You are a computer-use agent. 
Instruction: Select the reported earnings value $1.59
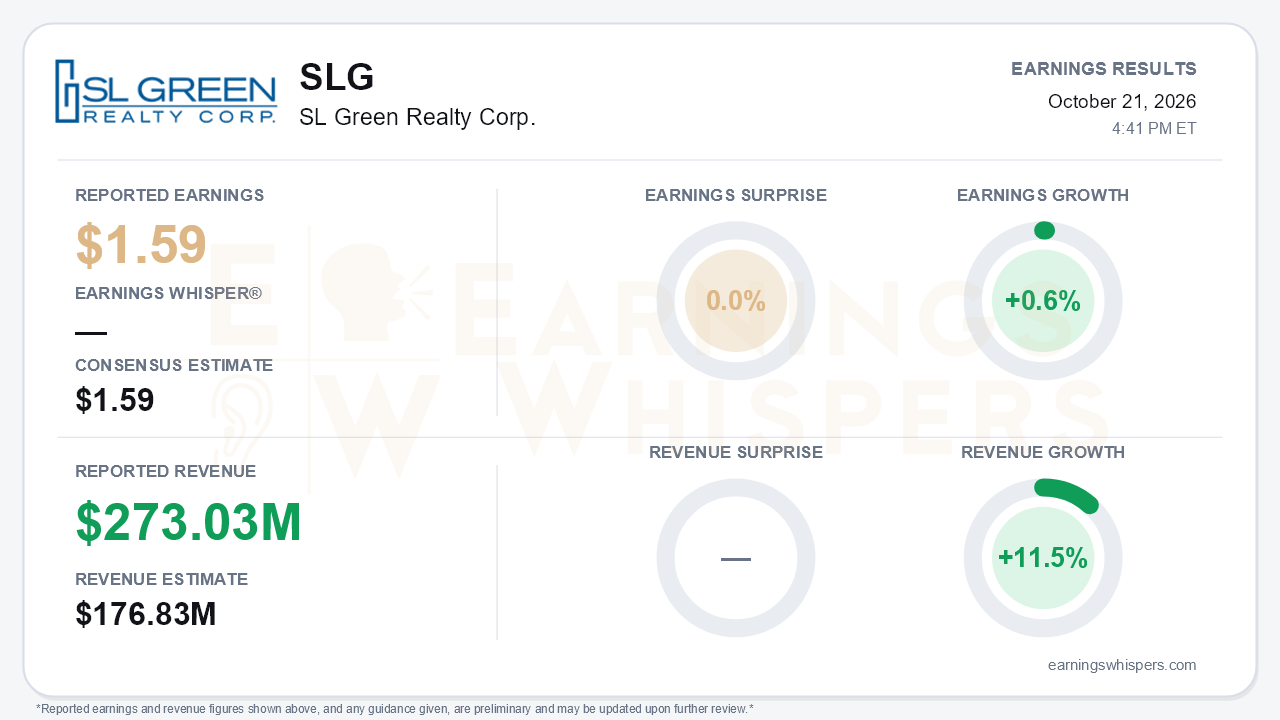pyautogui.click(x=141, y=245)
